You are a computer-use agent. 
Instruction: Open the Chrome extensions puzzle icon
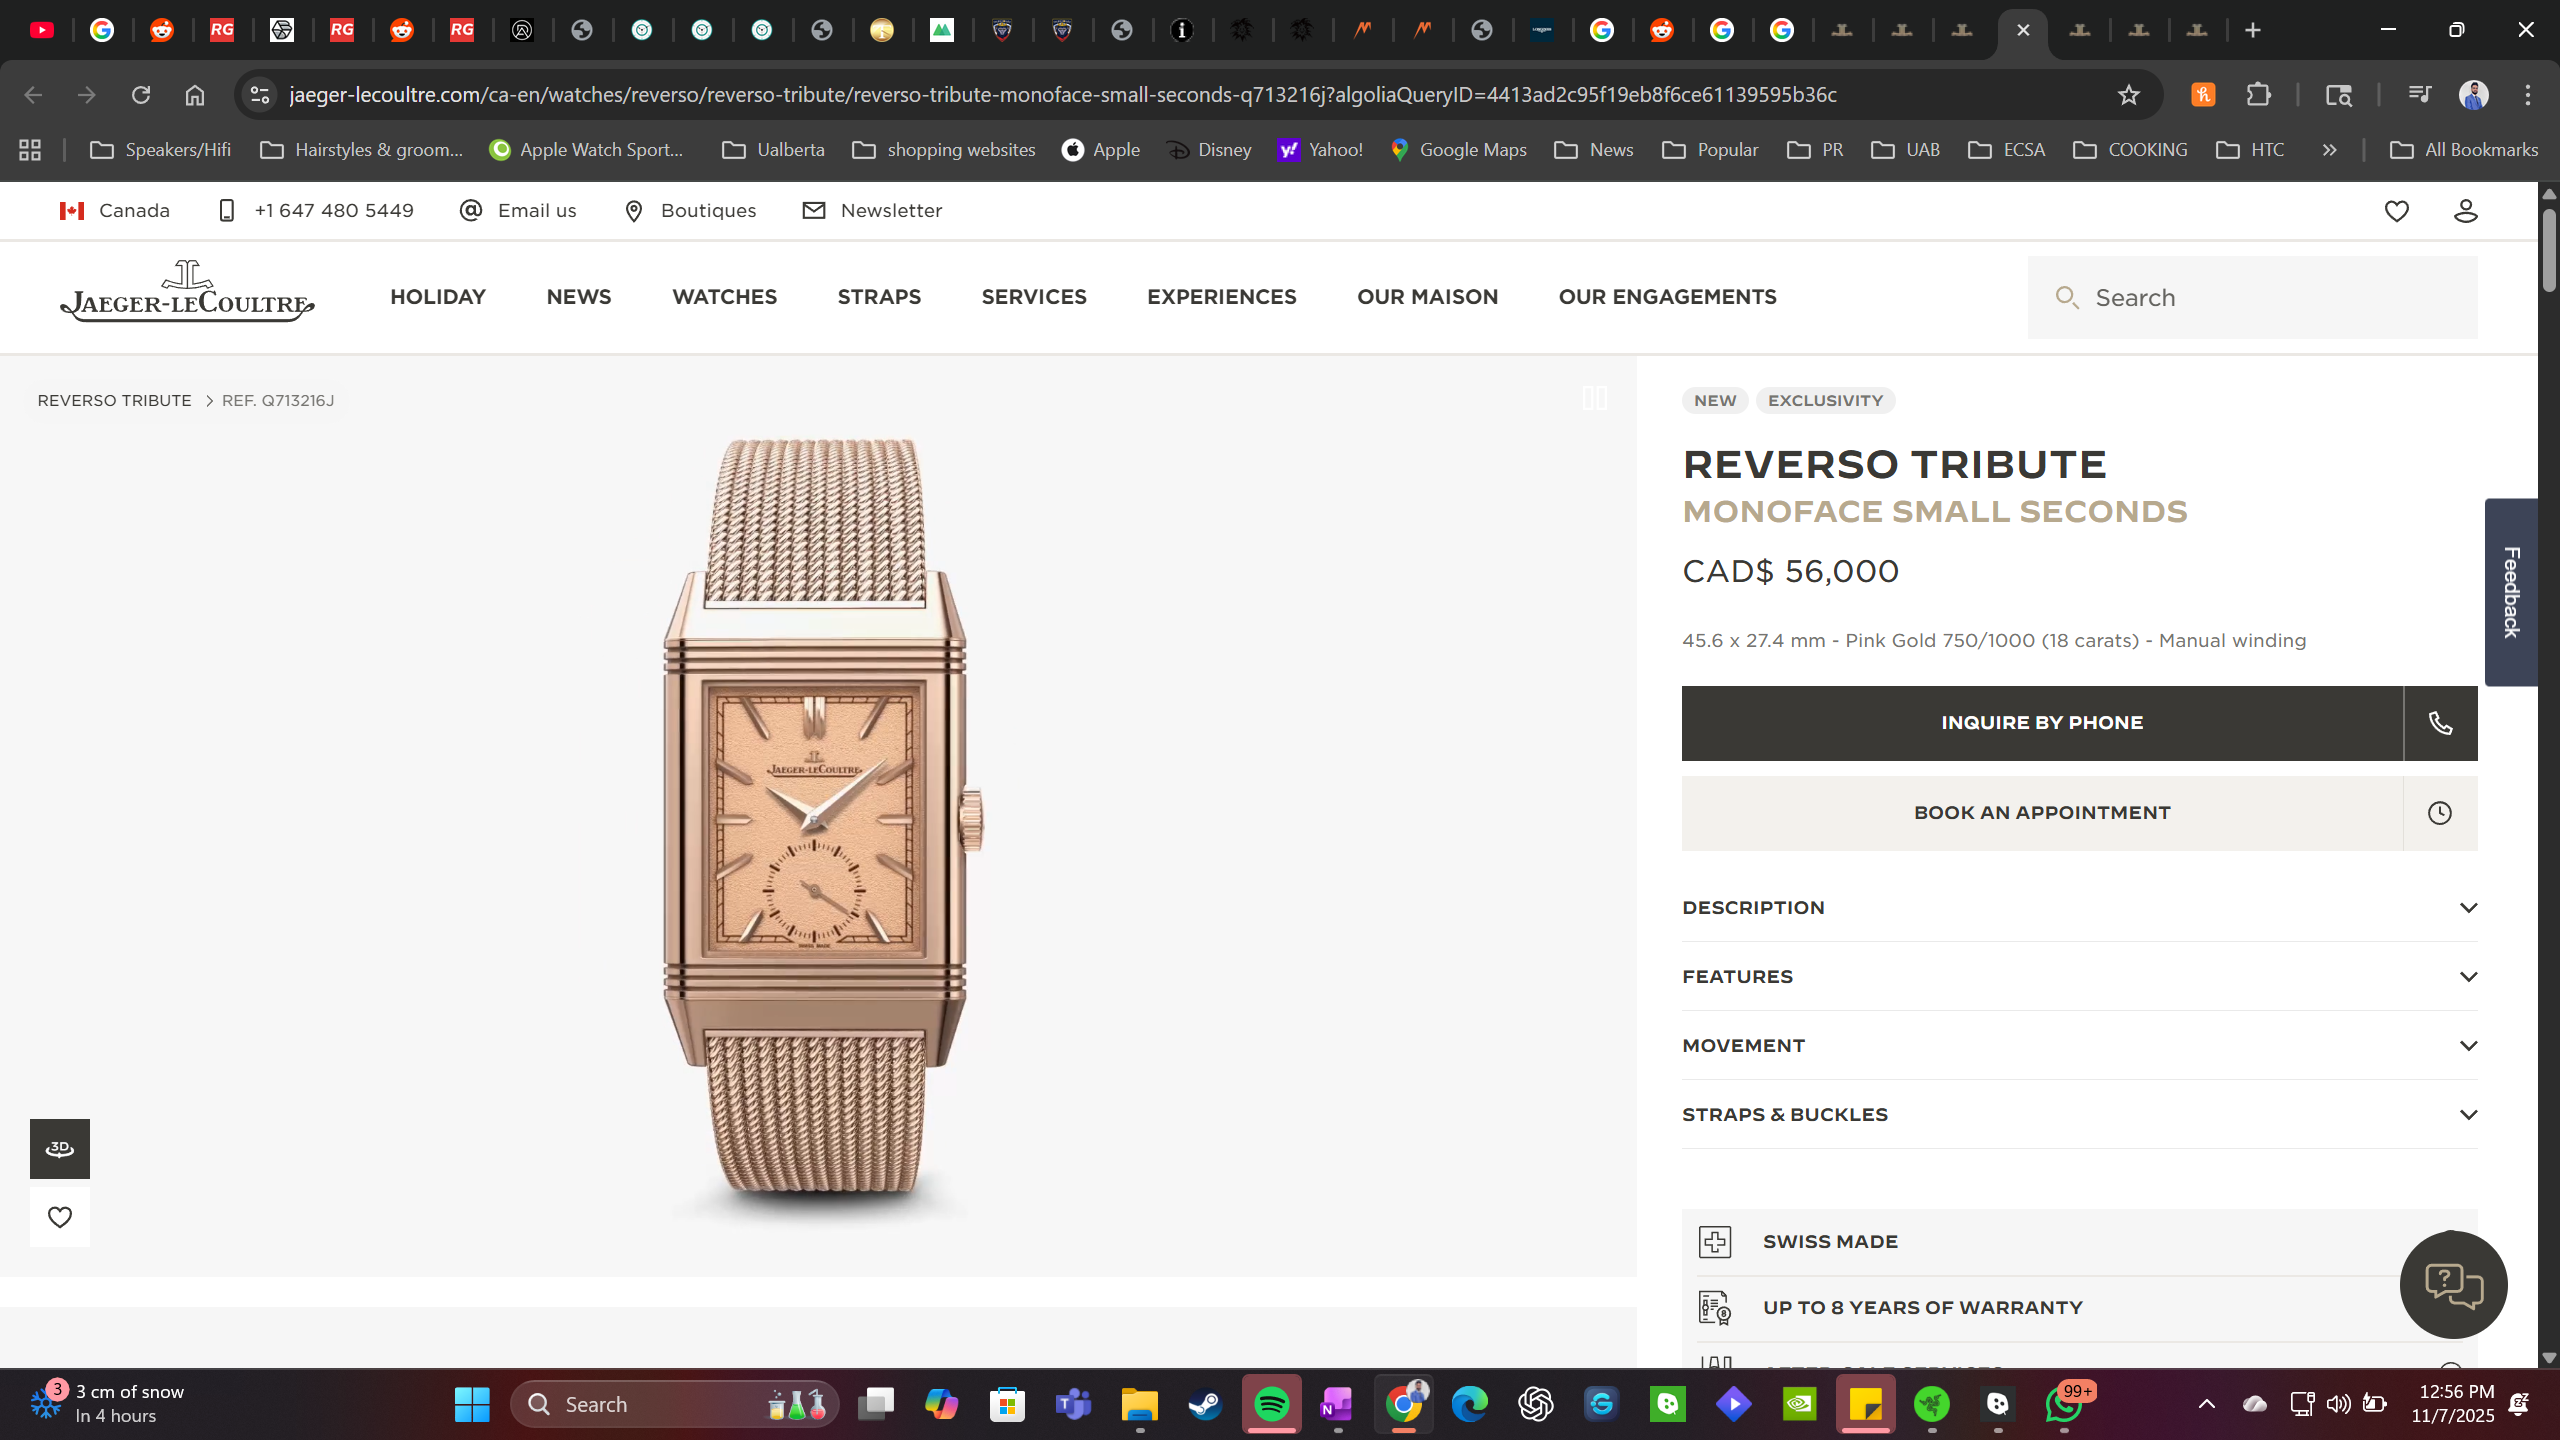2259,95
